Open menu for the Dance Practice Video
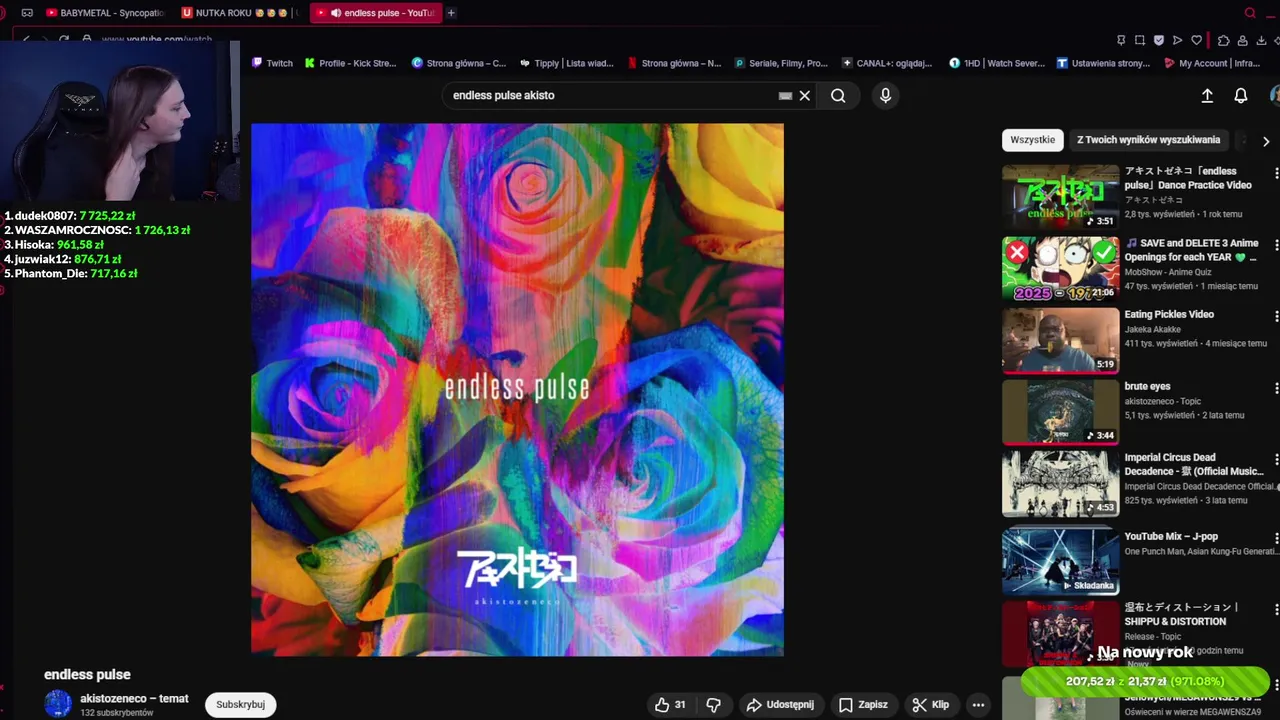This screenshot has width=1280, height=720. click(1276, 173)
